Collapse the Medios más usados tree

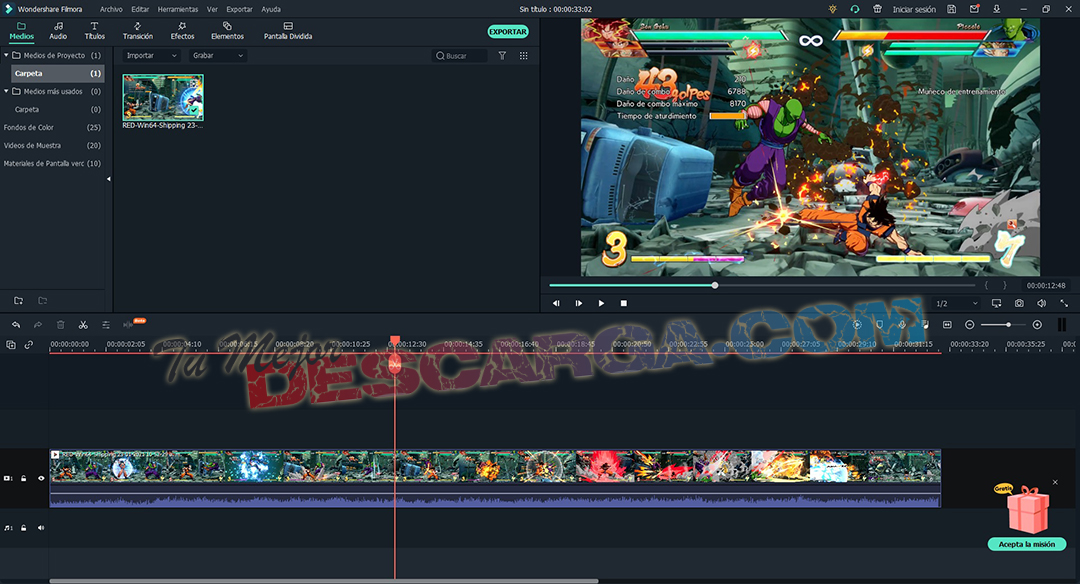coord(6,91)
